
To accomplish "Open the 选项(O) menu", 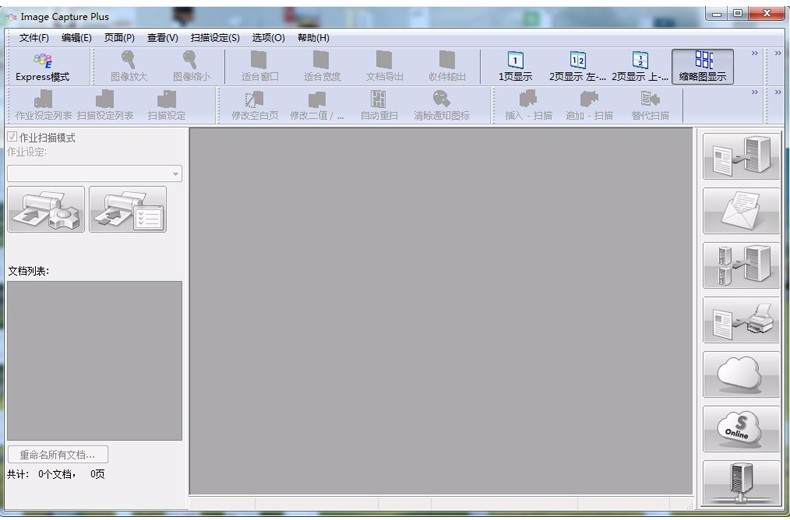I will [x=269, y=38].
